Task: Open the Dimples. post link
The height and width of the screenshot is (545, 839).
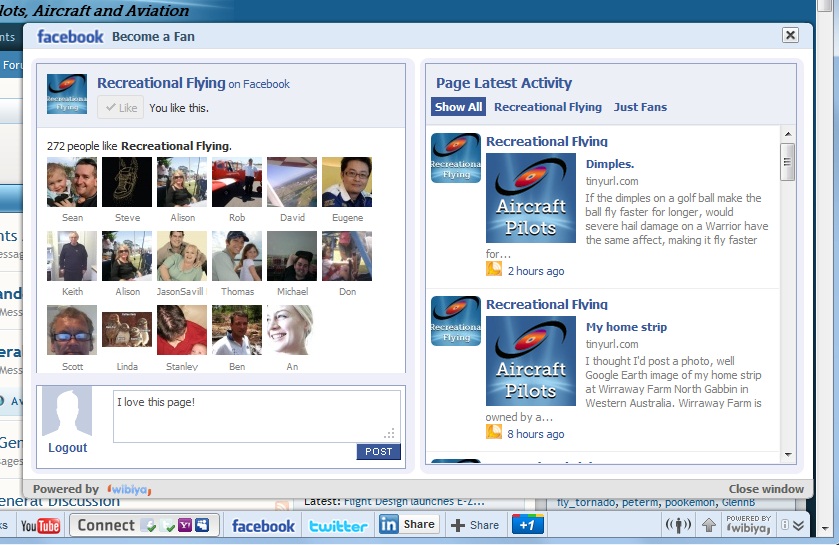Action: pos(609,164)
